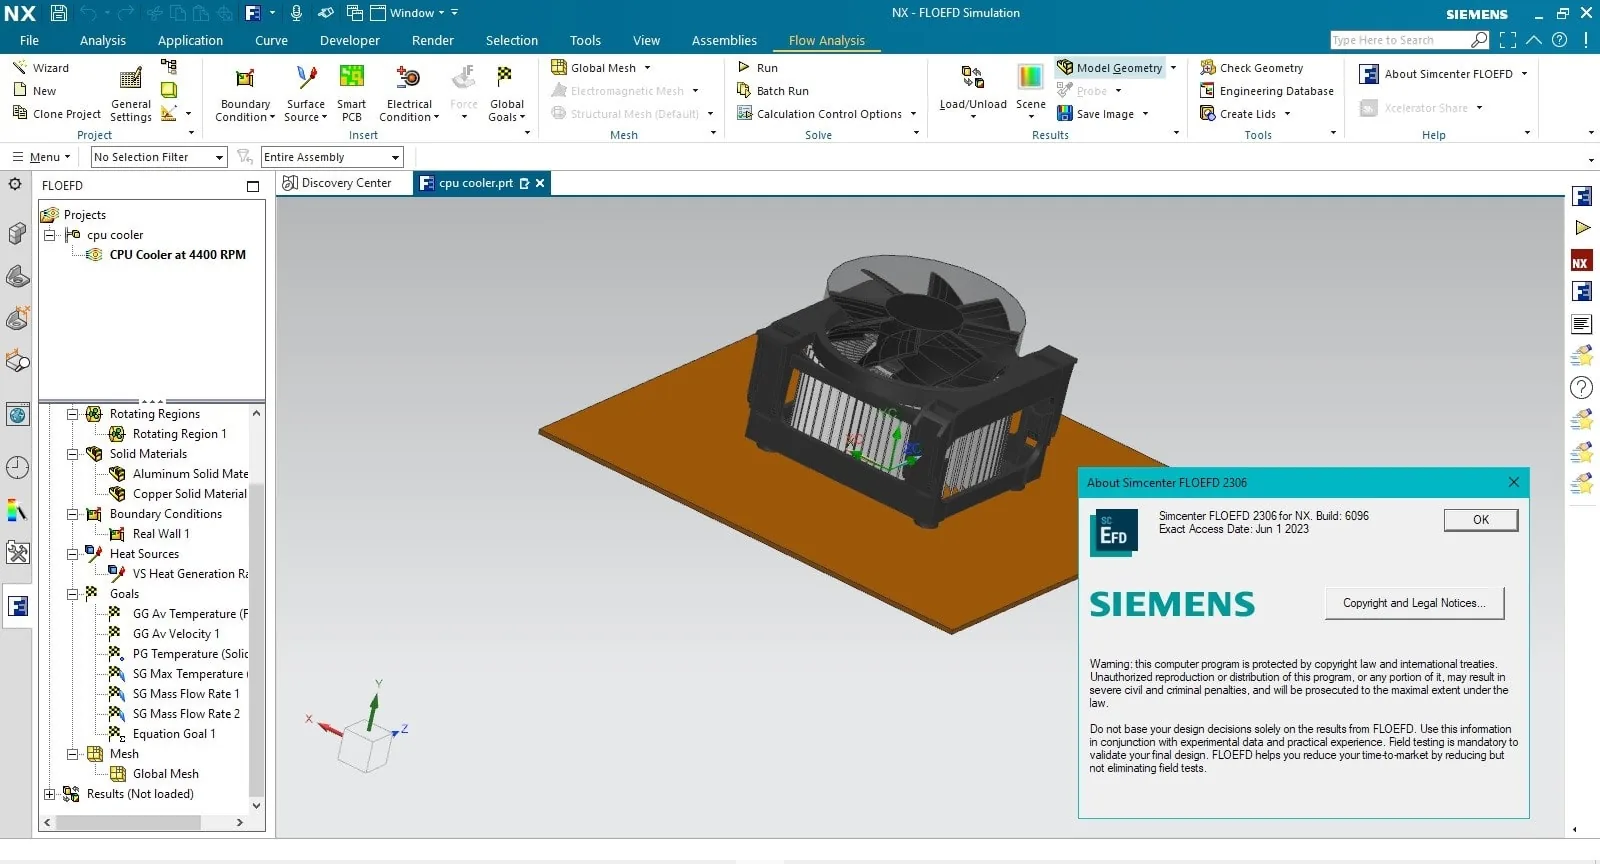Image resolution: width=1600 pixels, height=864 pixels.
Task: Collapse the Goals tree node
Action: coord(72,594)
